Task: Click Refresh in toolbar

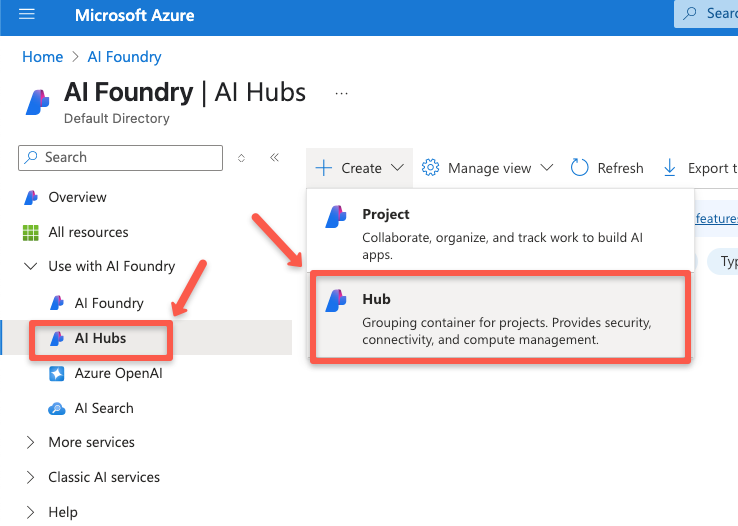Action: [x=607, y=168]
